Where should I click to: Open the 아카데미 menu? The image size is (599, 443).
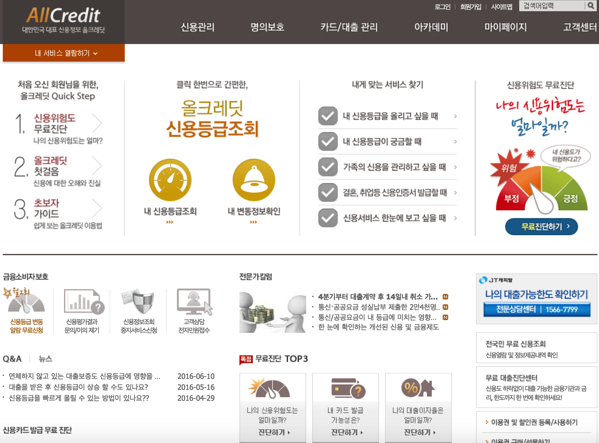click(431, 27)
